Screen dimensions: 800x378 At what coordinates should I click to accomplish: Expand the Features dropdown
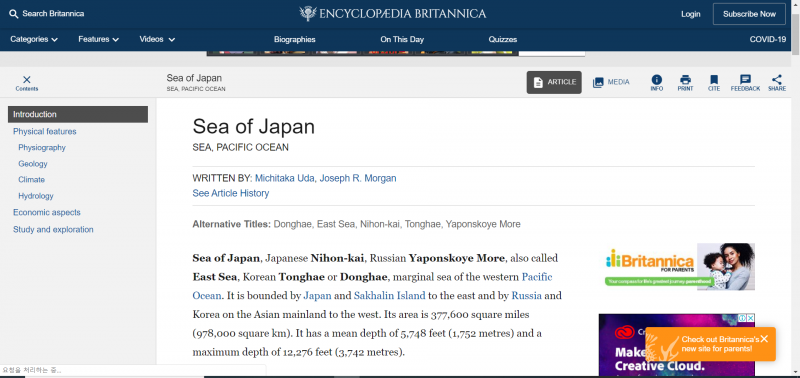[98, 39]
